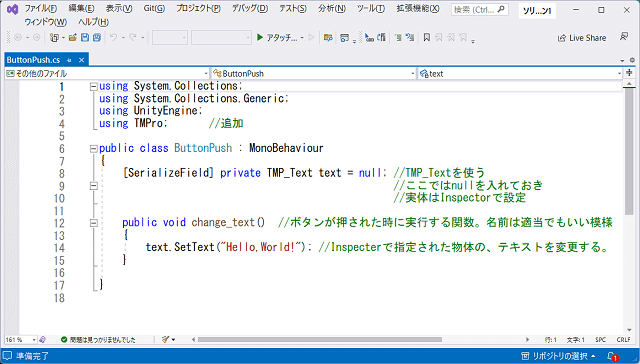This screenshot has width=640, height=364.
Task: Click the no issues found status indicator
Action: click(98, 340)
